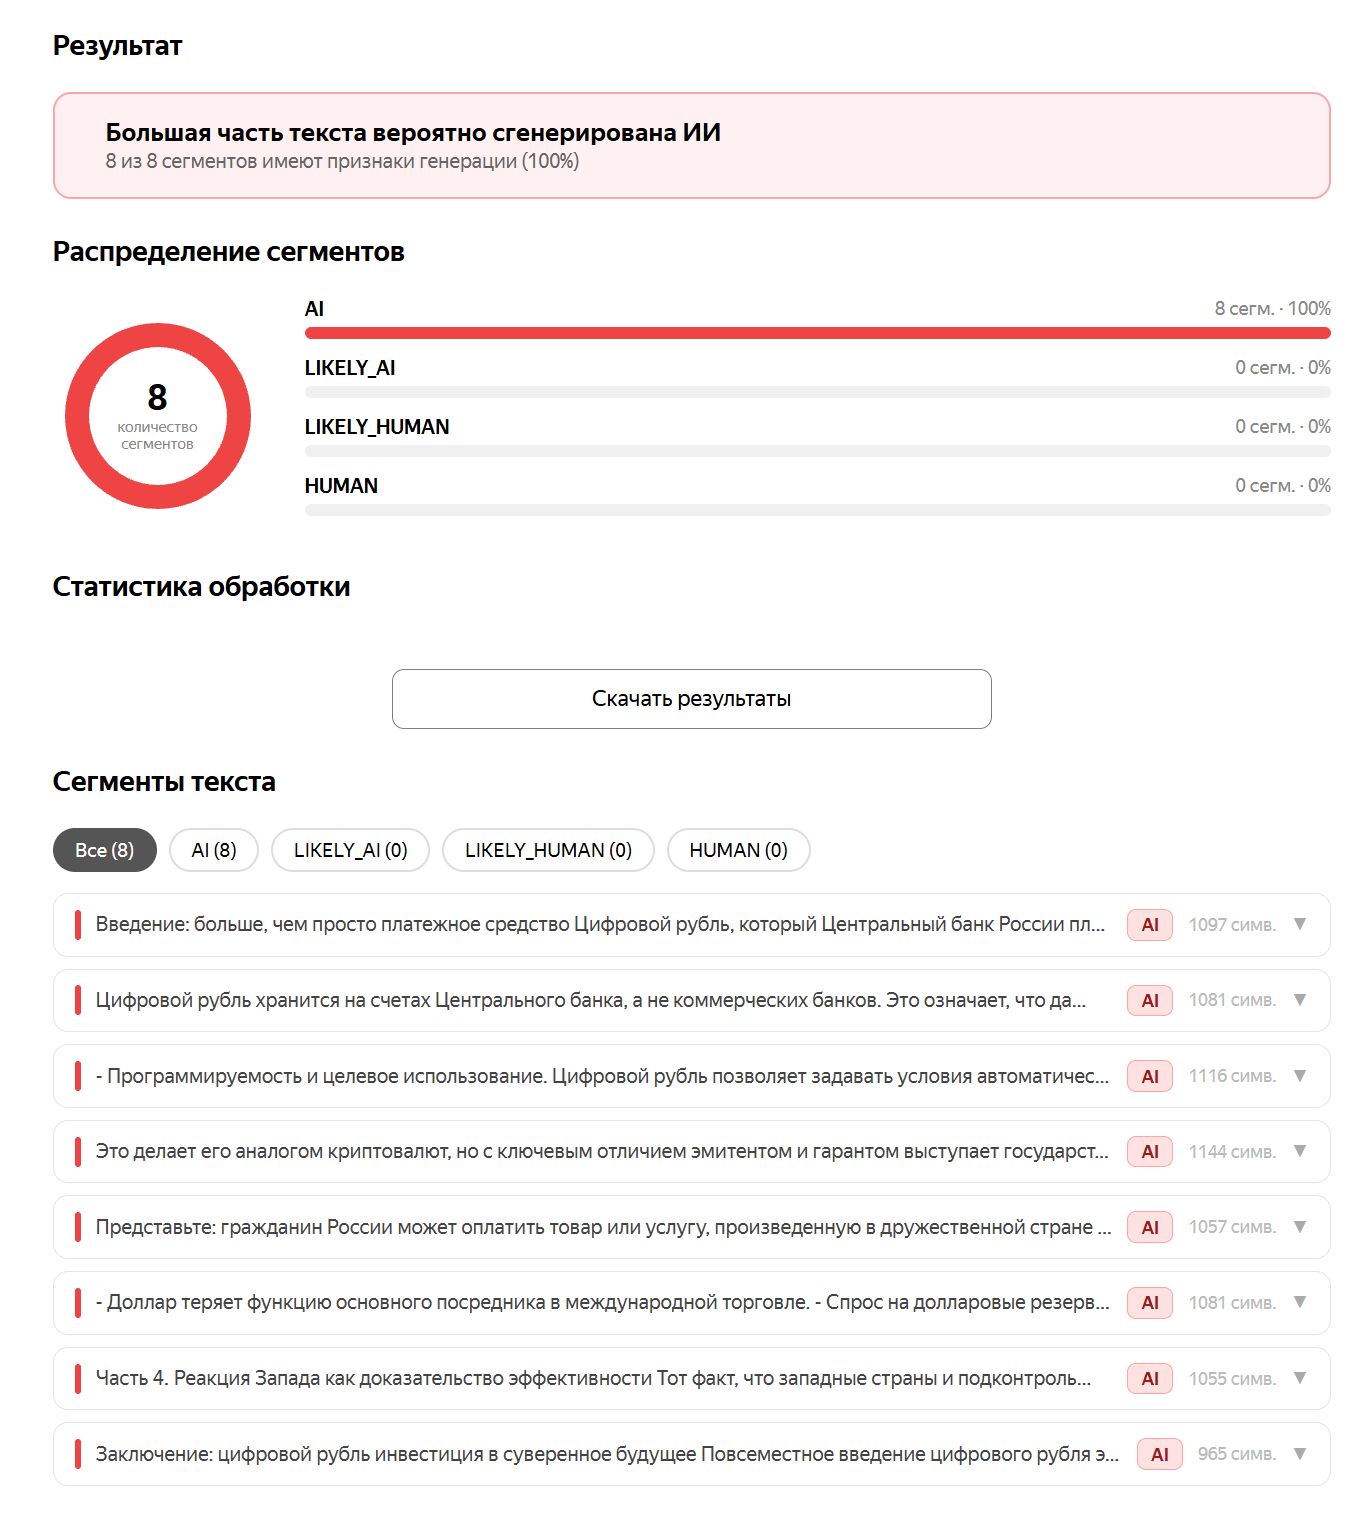Click the 'Скачать результаты' button
This screenshot has height=1521, width=1364.
[692, 699]
